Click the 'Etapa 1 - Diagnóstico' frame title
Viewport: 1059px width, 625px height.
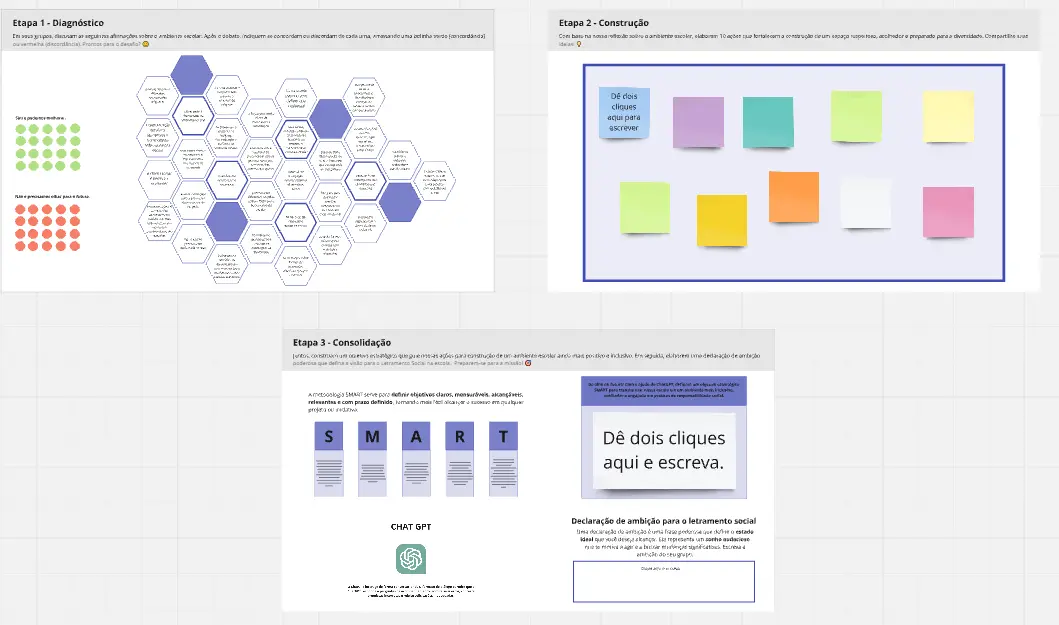pos(58,23)
